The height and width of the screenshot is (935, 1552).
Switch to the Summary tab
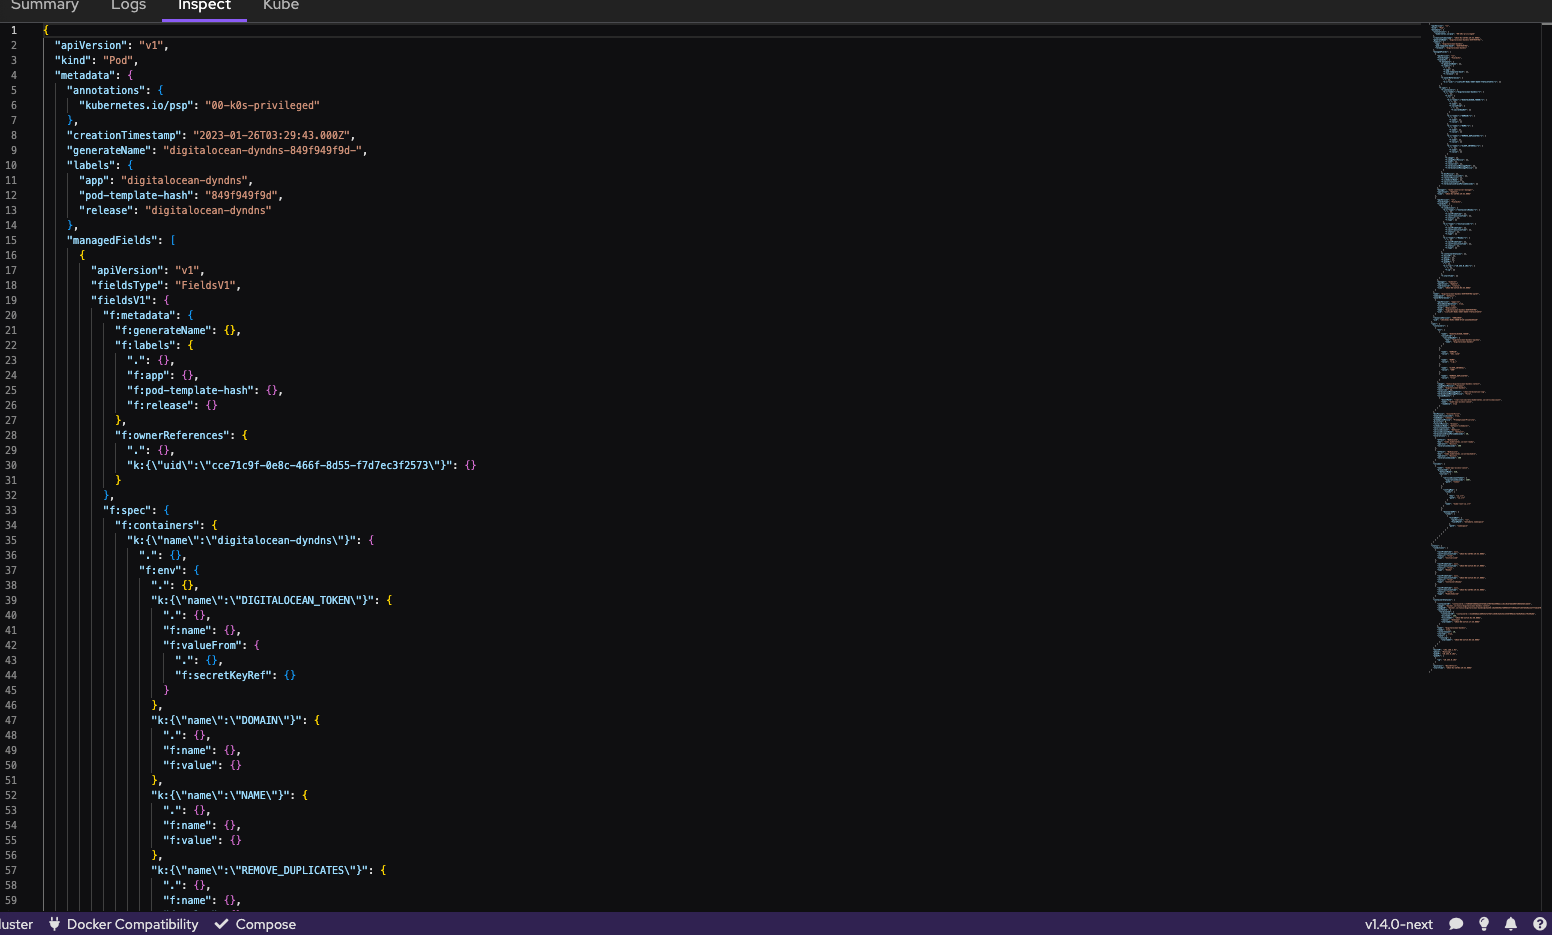(45, 6)
